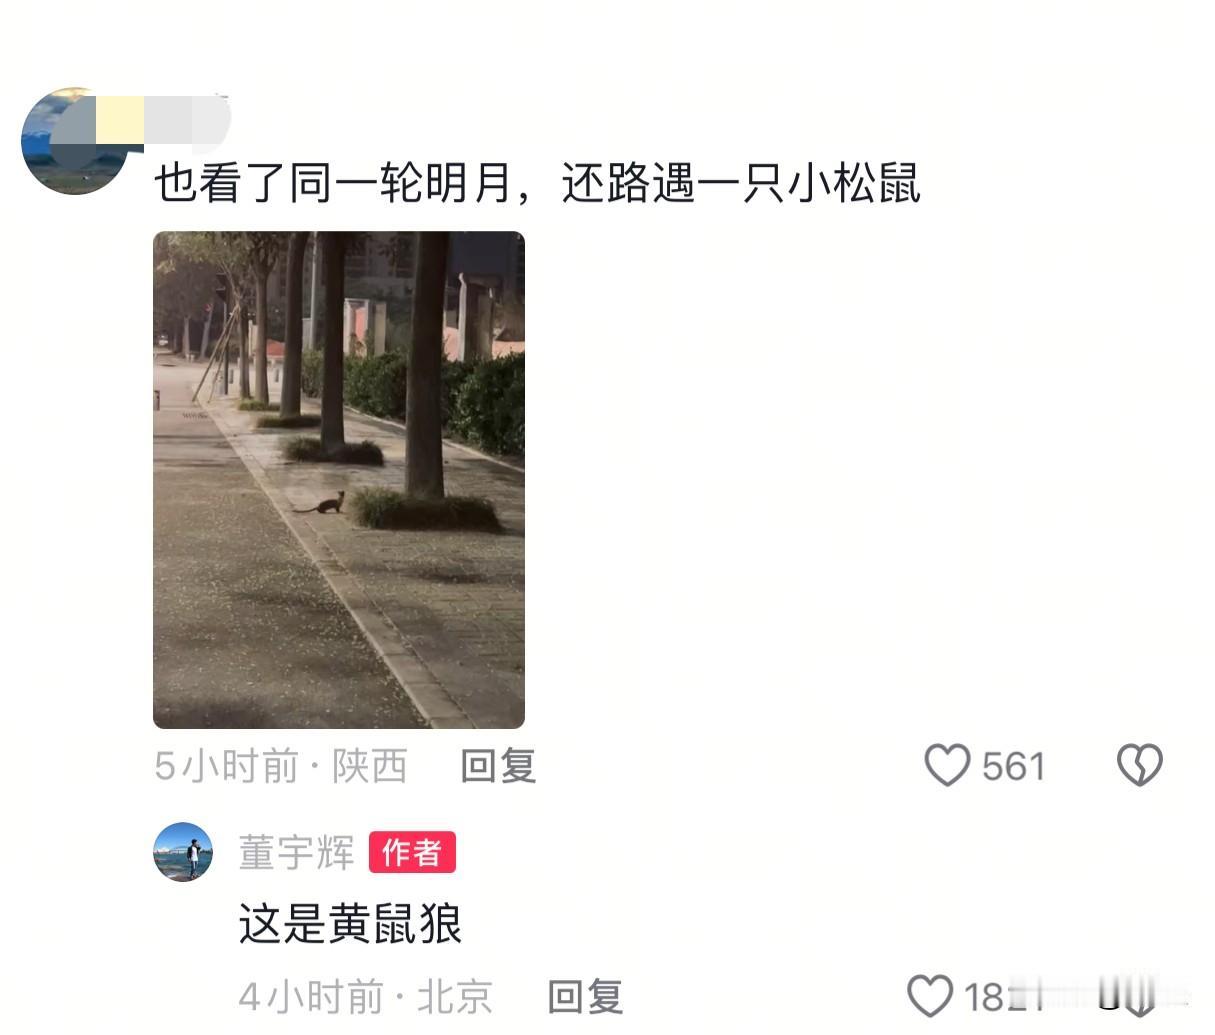Reply to 董宇辉's comment via 回复

585,997
